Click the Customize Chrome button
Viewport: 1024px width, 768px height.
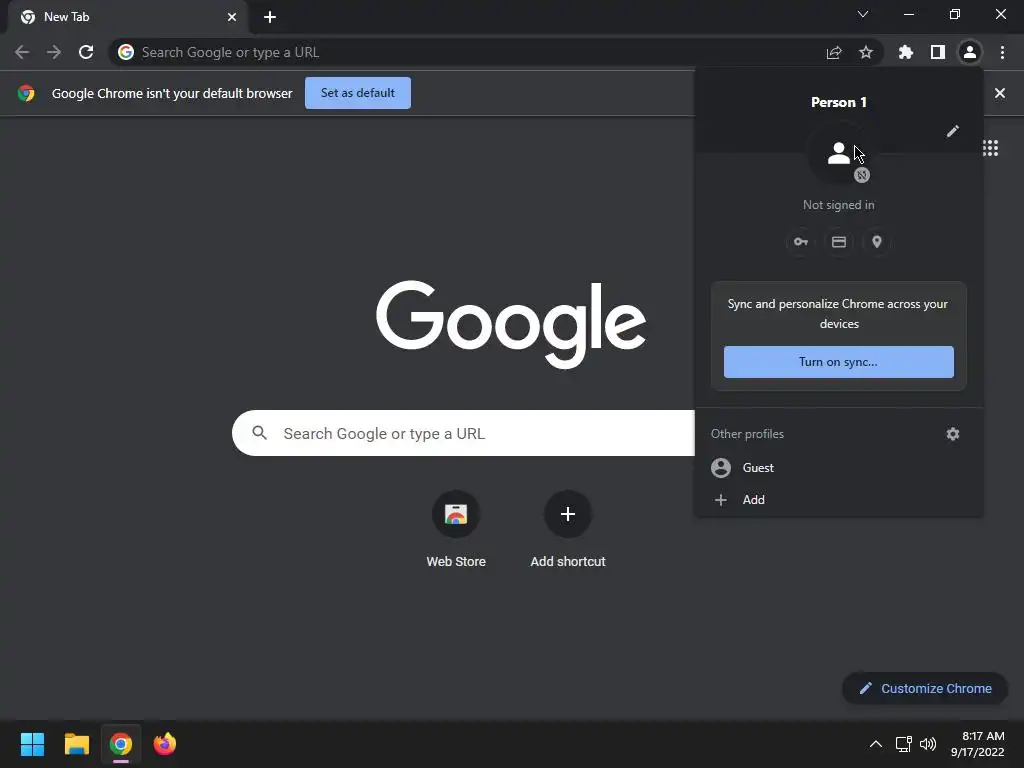(x=925, y=688)
